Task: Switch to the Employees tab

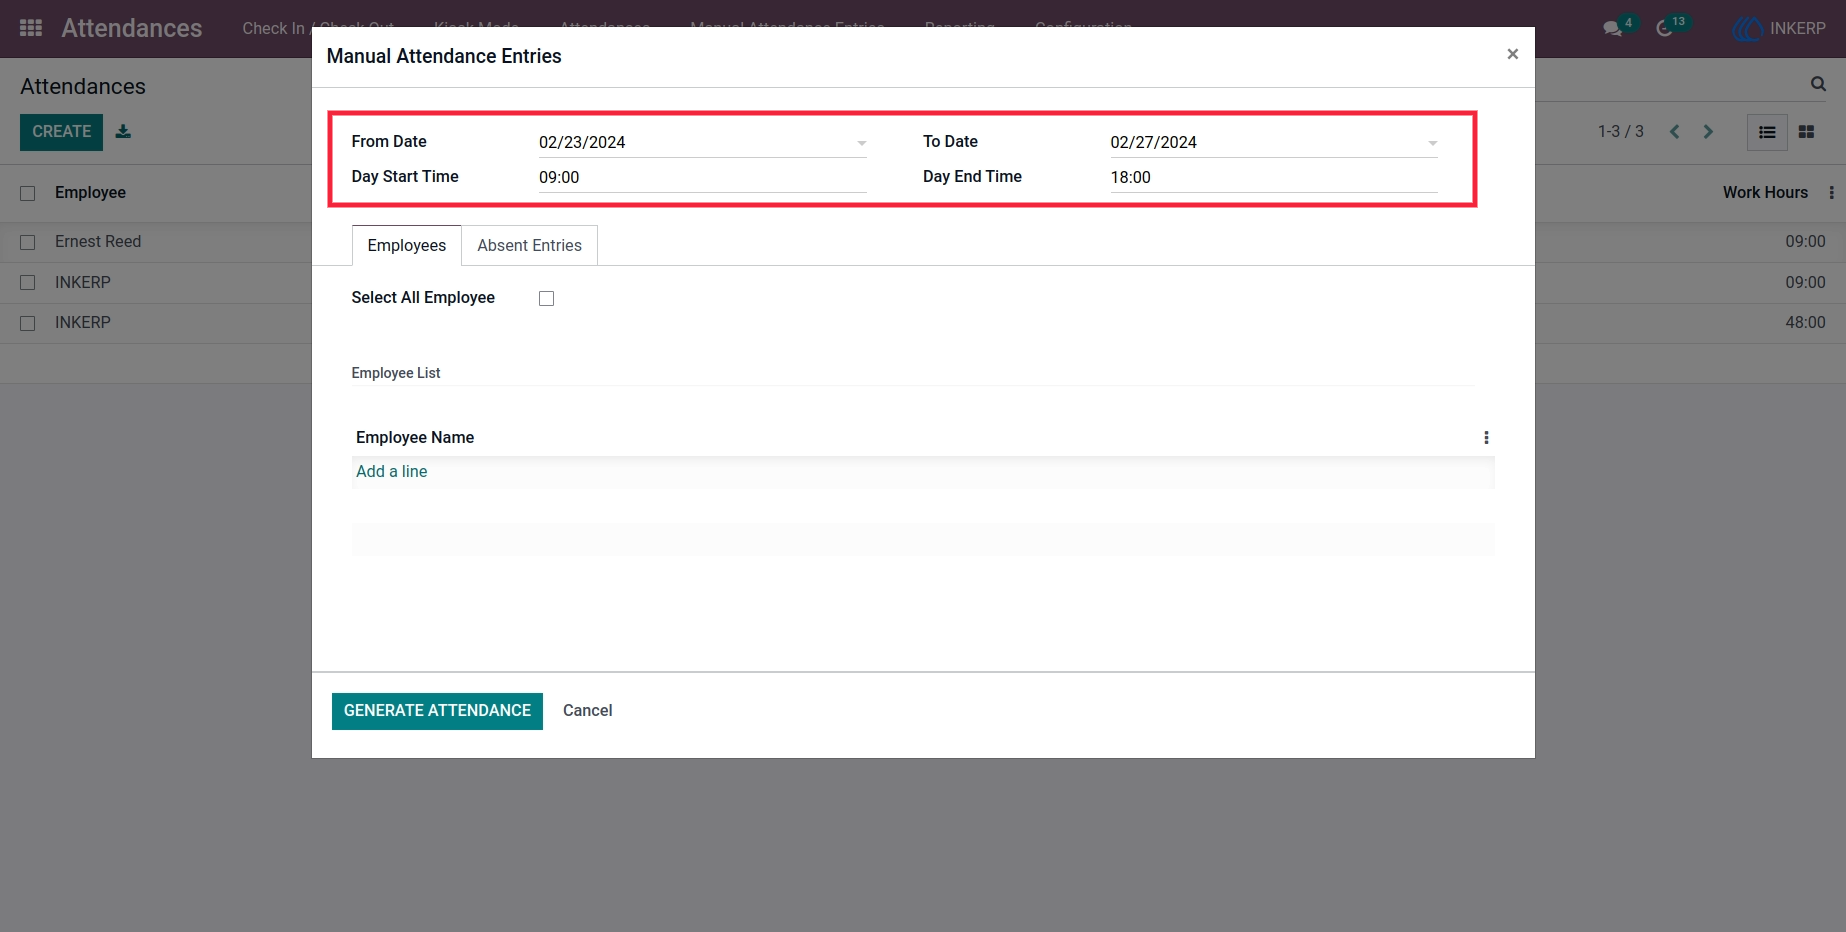Action: click(407, 245)
